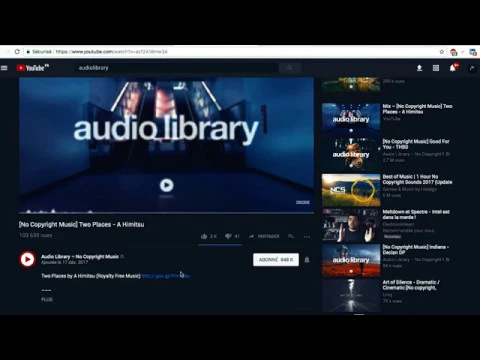Open the Meltdown et Spectre video title
Image resolution: width=480 pixels, height=360 pixels.
[x=416, y=214]
